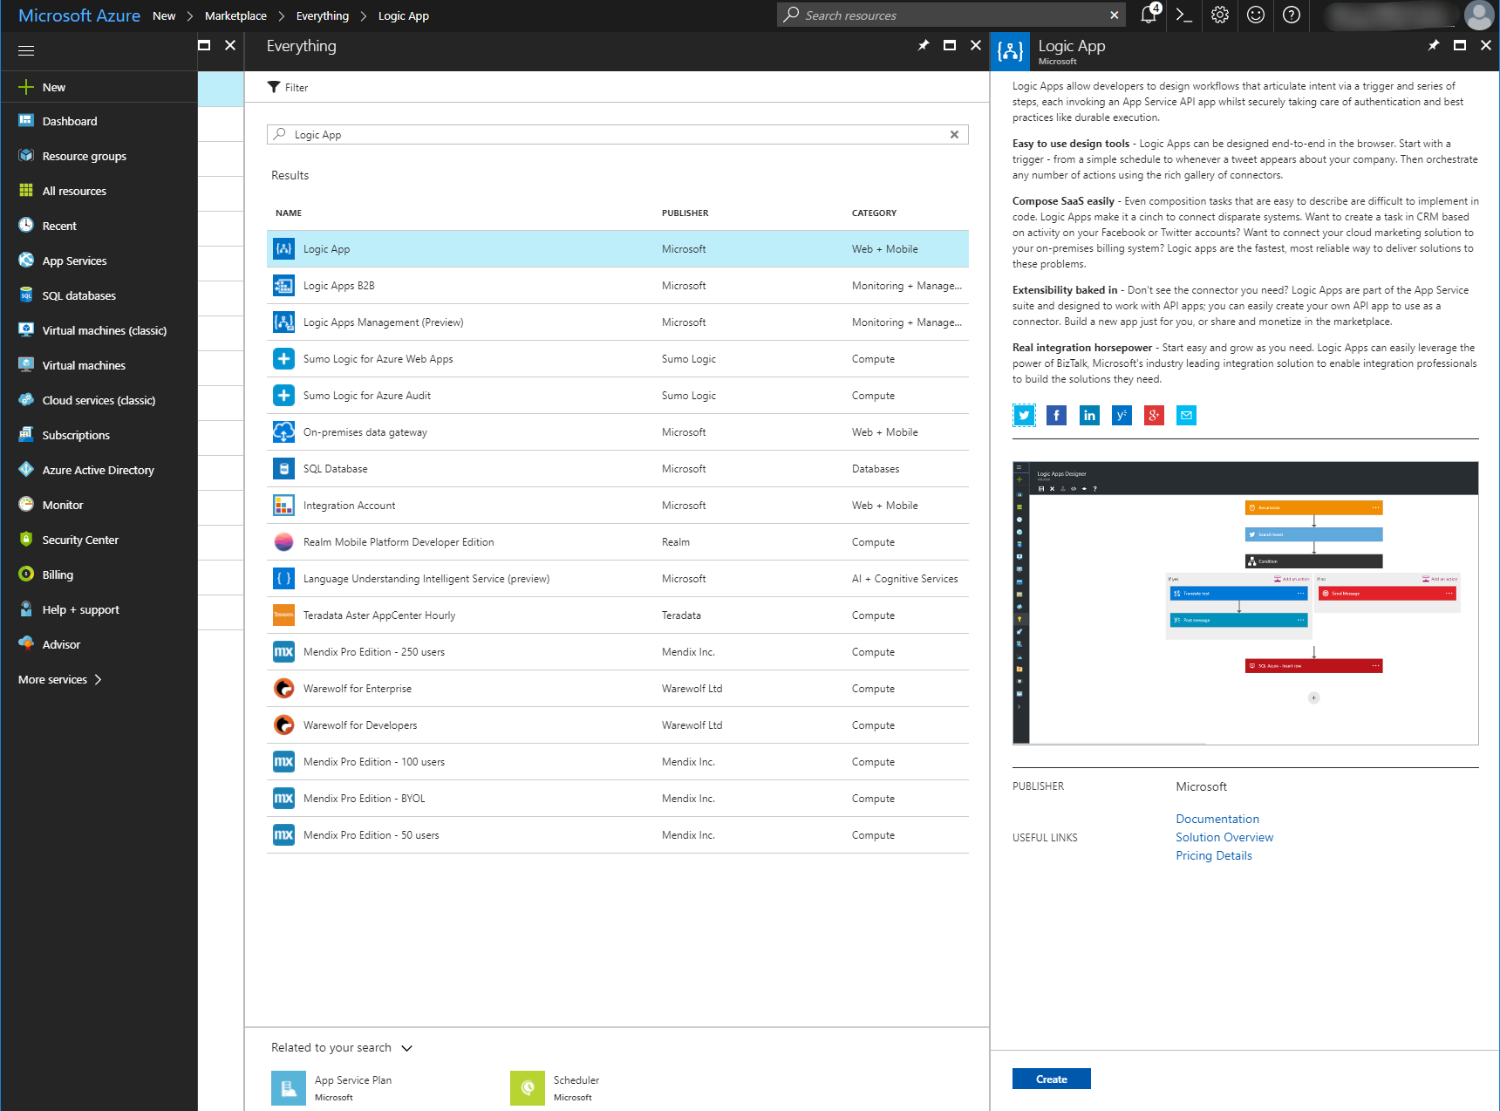Select Logic Apps Management (Preview) result
This screenshot has width=1500, height=1111.
(618, 322)
